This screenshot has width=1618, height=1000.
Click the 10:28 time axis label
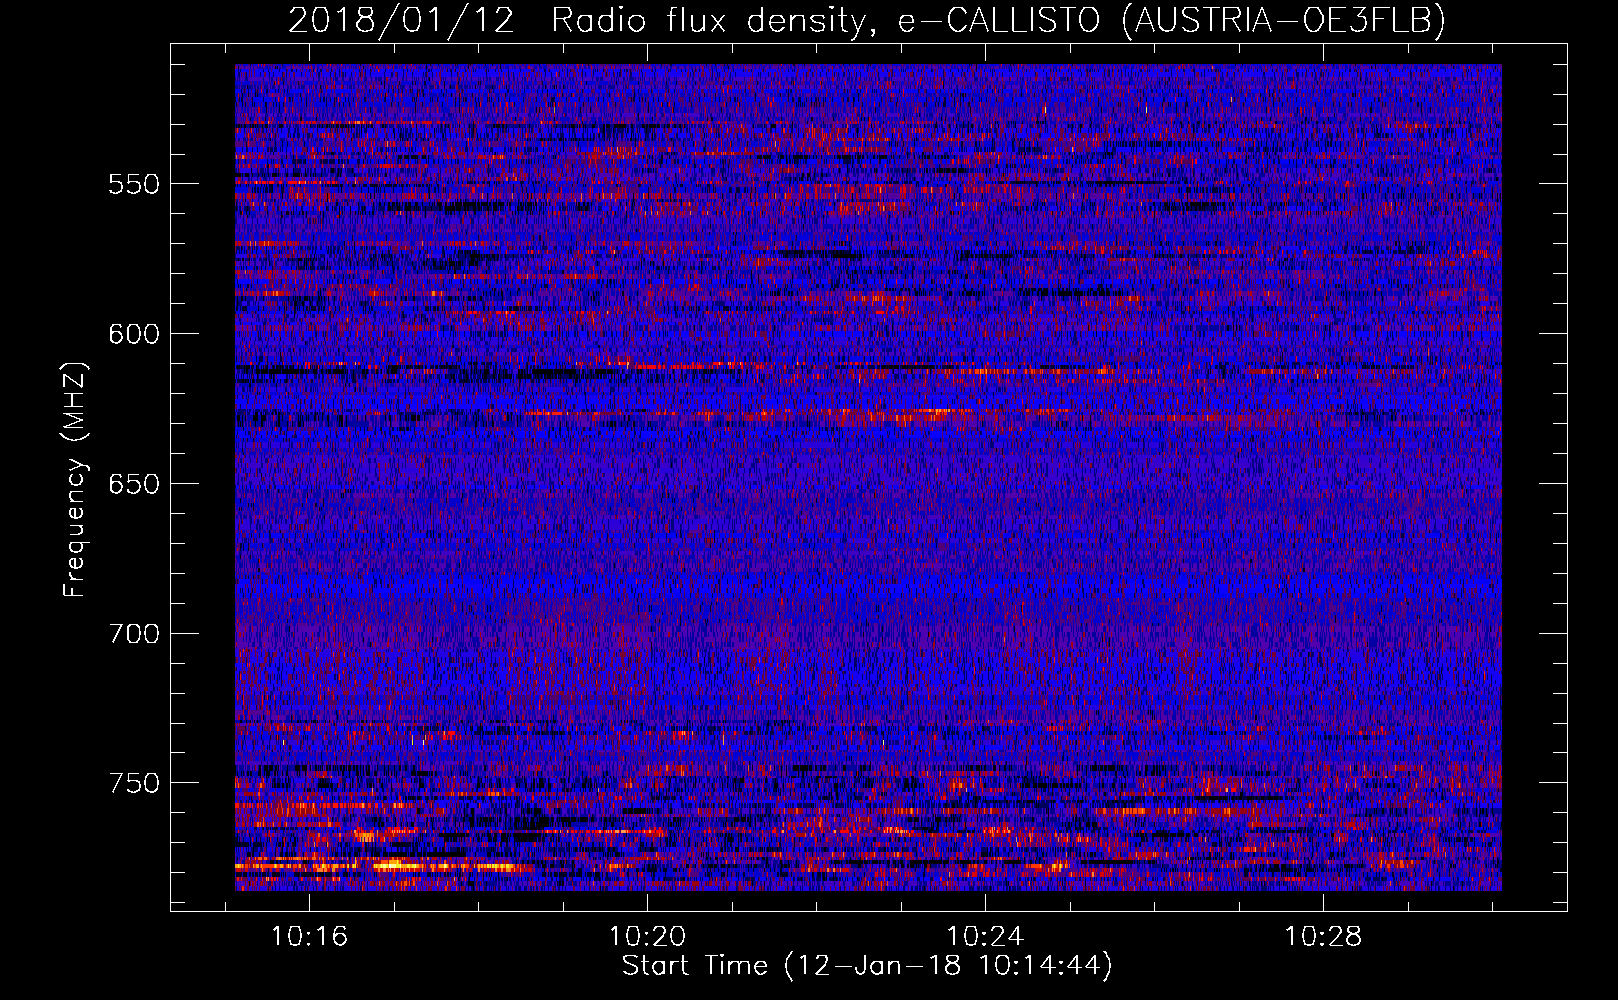[1323, 937]
